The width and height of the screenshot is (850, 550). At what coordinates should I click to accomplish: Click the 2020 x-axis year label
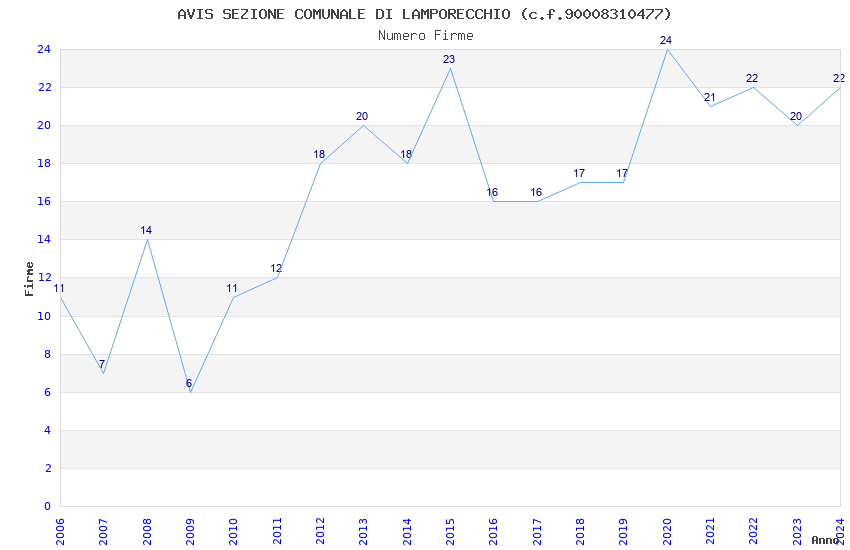coord(667,532)
